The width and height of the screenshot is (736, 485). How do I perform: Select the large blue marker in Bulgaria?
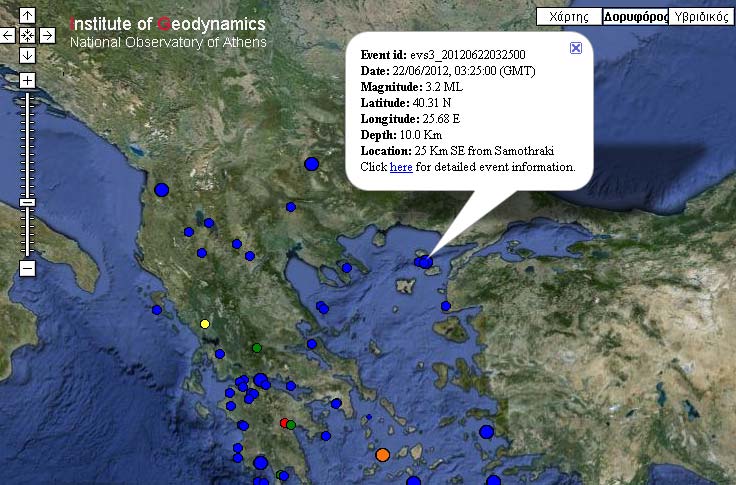312,164
